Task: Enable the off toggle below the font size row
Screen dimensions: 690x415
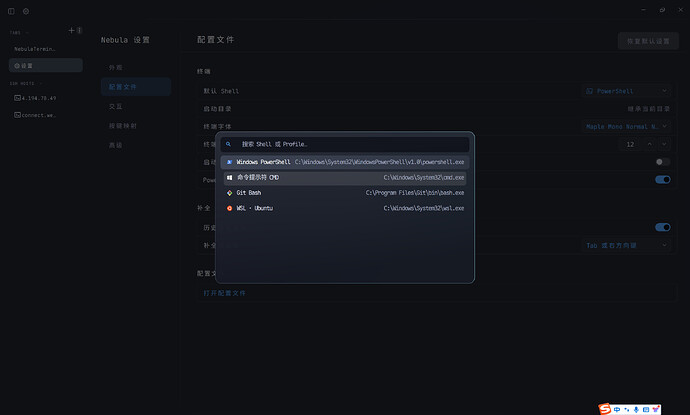Action: click(x=663, y=162)
